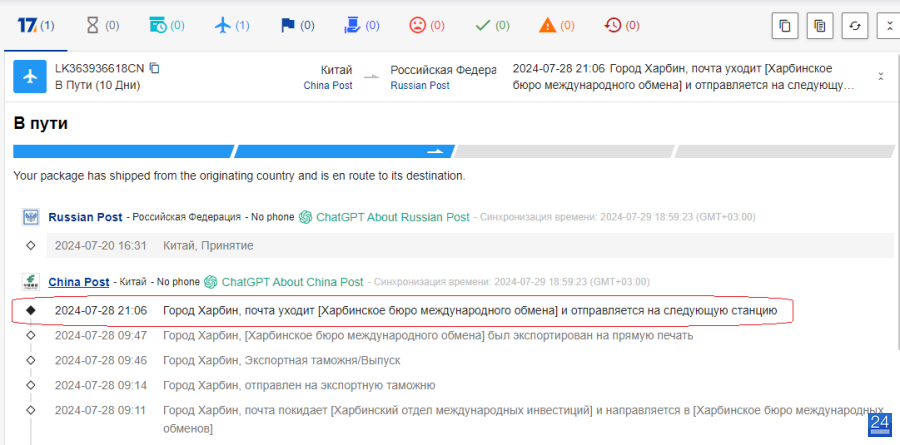
Task: Open the orange warning alert tab
Action: 557,26
